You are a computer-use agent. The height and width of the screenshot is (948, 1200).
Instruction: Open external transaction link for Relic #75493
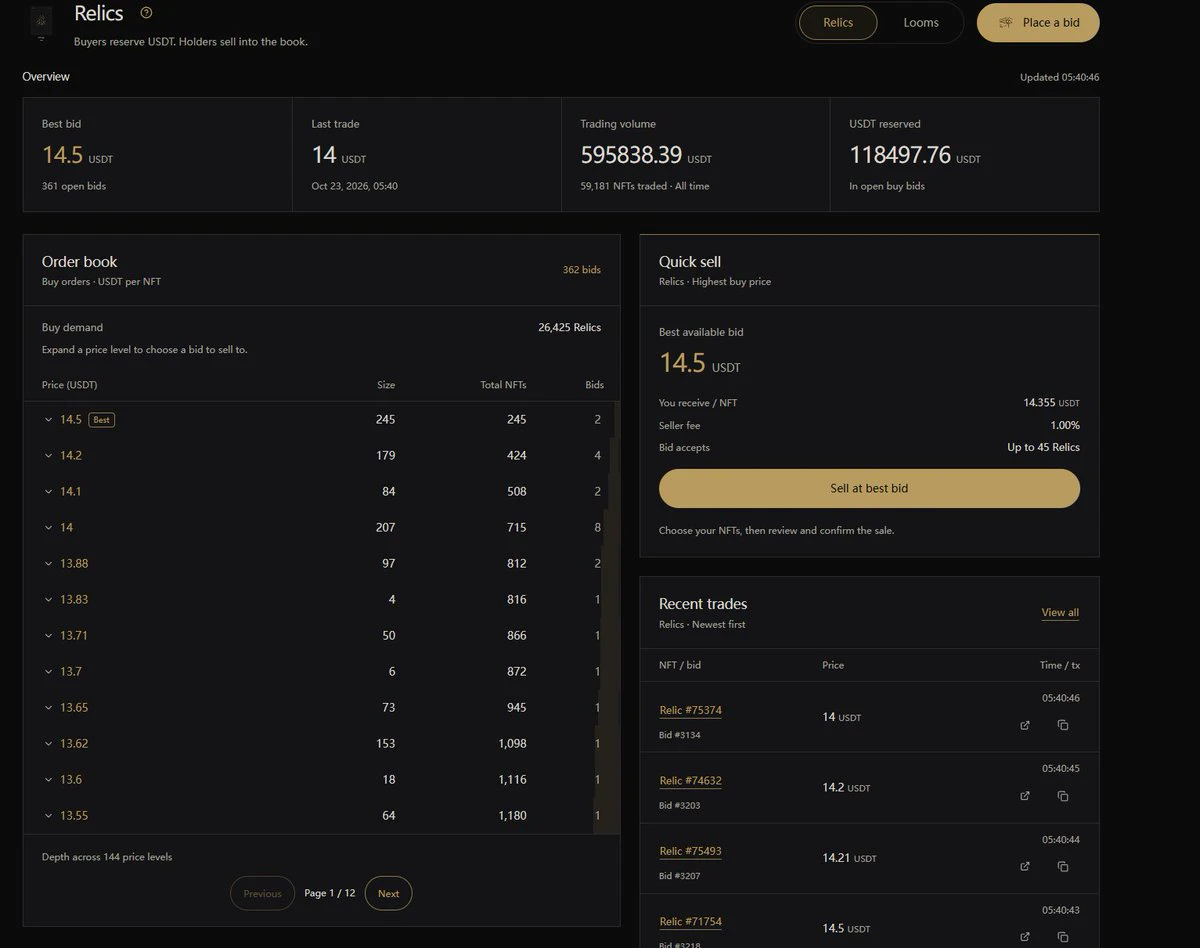click(1025, 866)
